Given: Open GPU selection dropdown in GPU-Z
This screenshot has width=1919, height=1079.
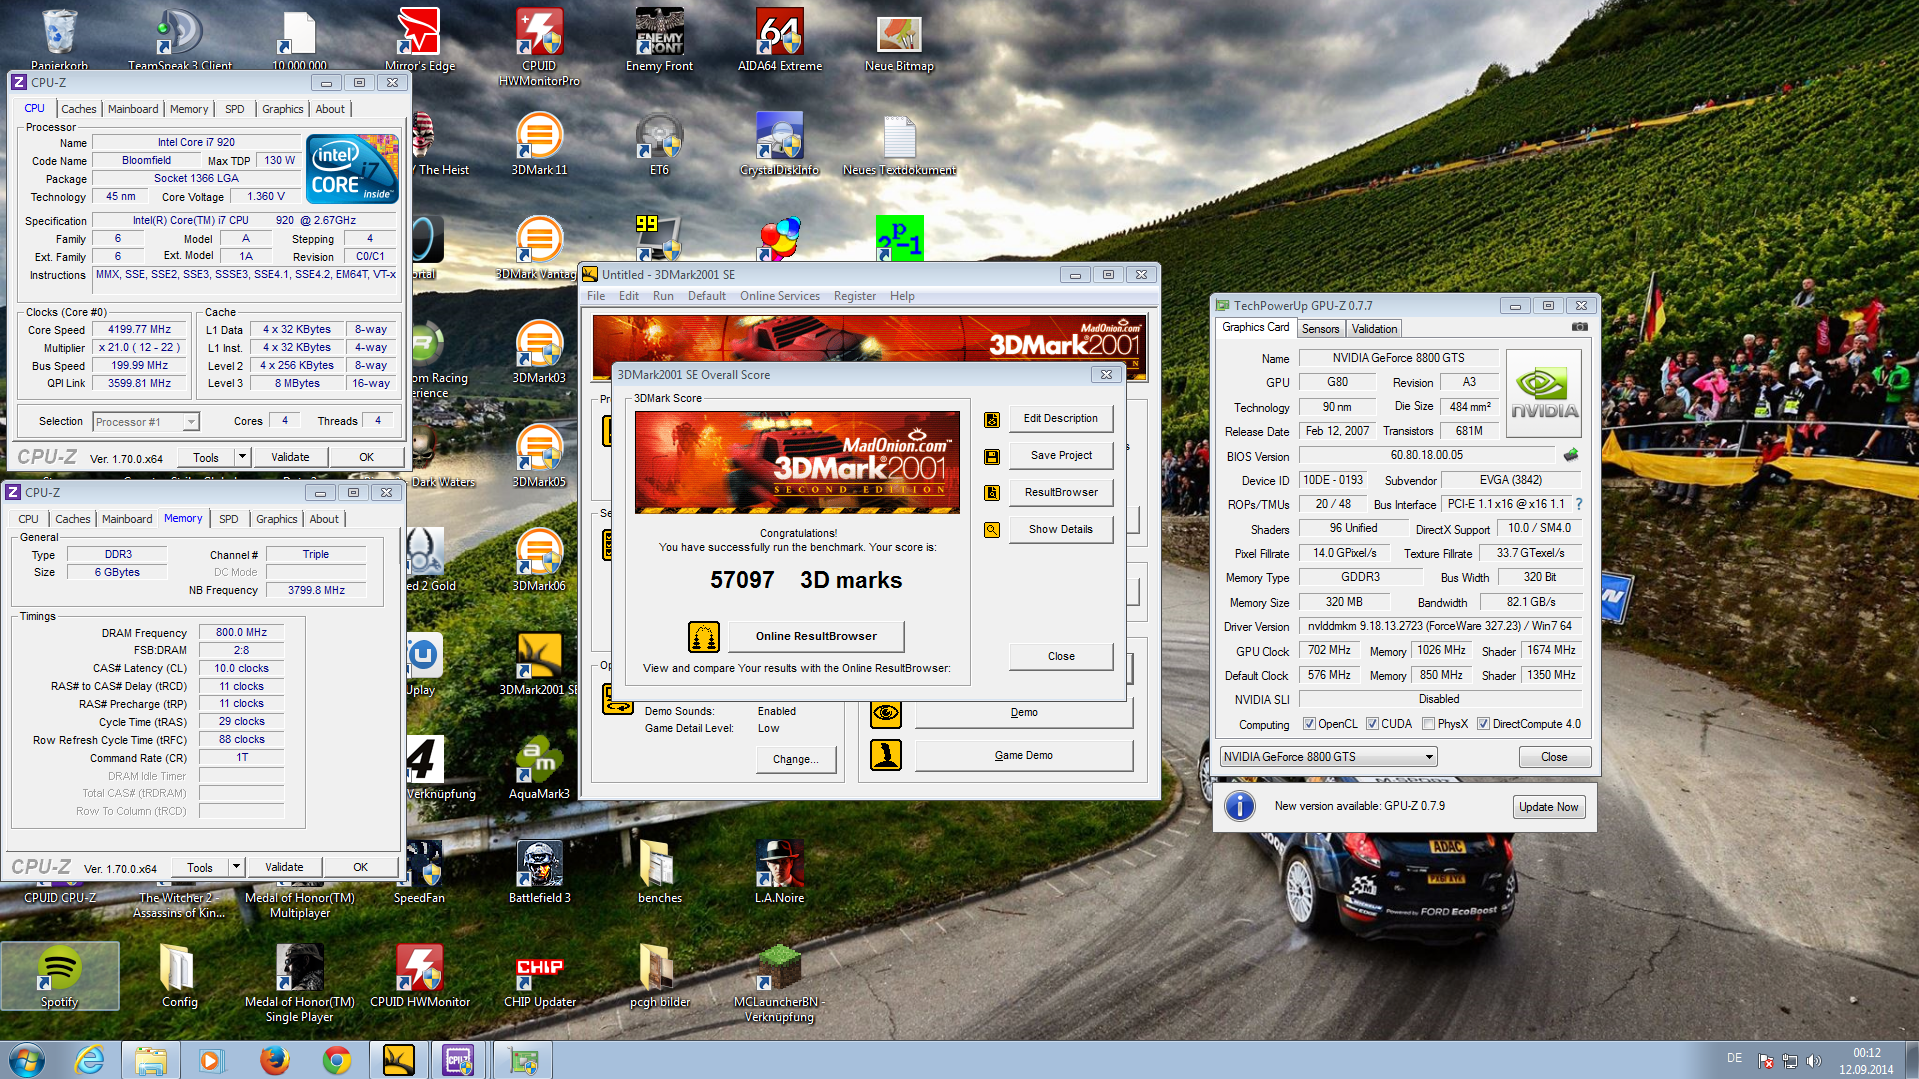Looking at the screenshot, I should (1328, 757).
